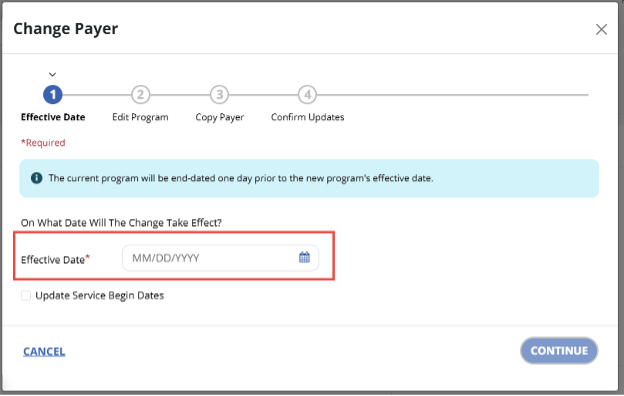Go to Confirm Updates step label
The height and width of the screenshot is (396, 624).
[x=307, y=117]
